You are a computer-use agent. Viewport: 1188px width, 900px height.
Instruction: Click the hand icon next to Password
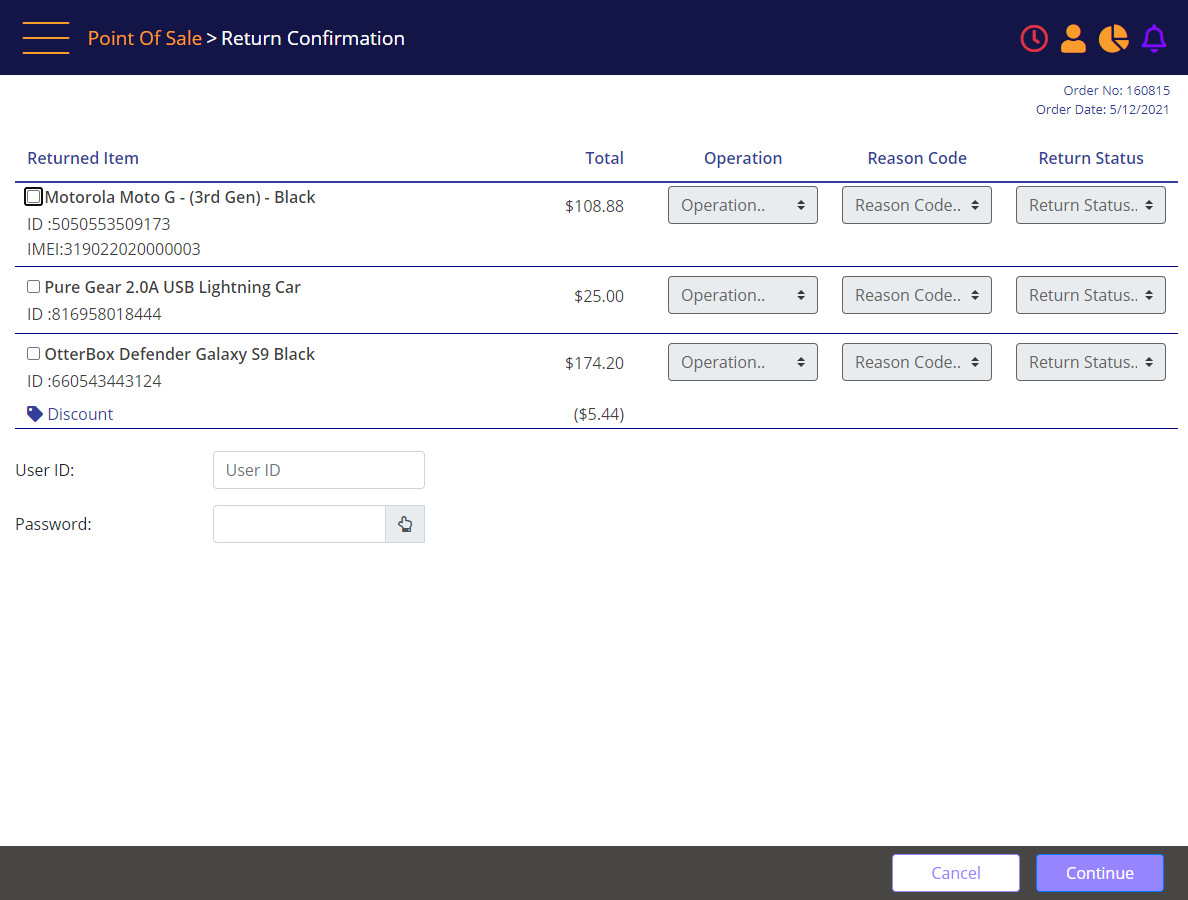(x=405, y=524)
